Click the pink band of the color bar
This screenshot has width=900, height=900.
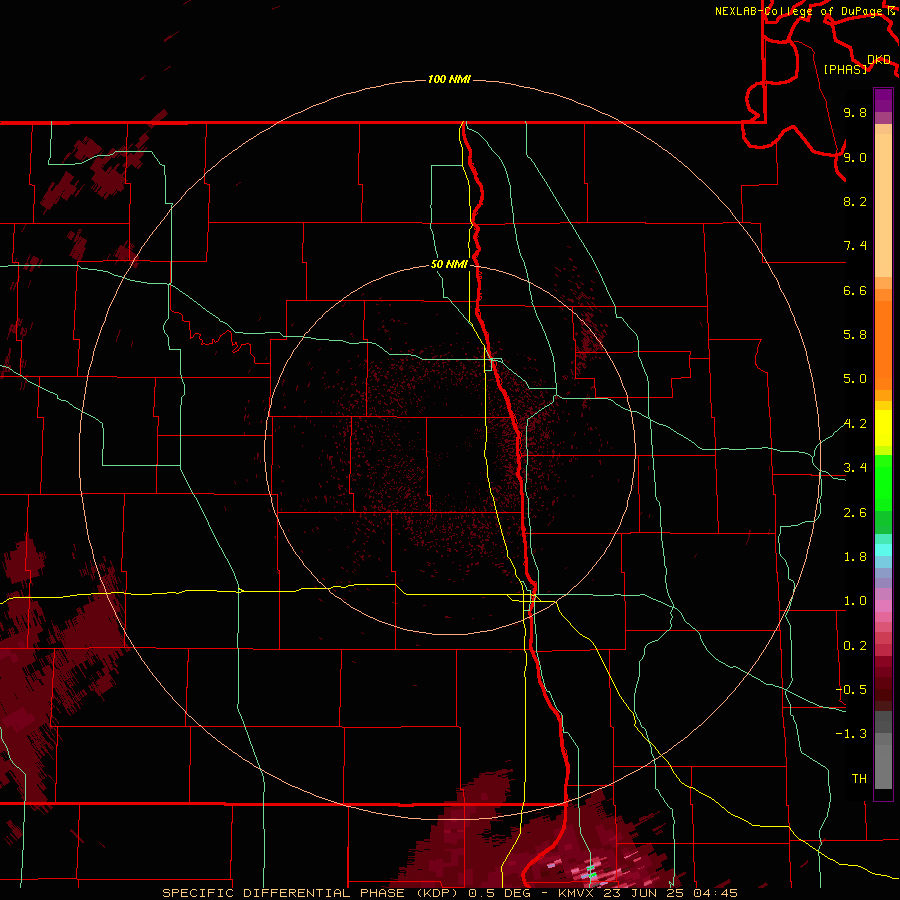coord(883,606)
